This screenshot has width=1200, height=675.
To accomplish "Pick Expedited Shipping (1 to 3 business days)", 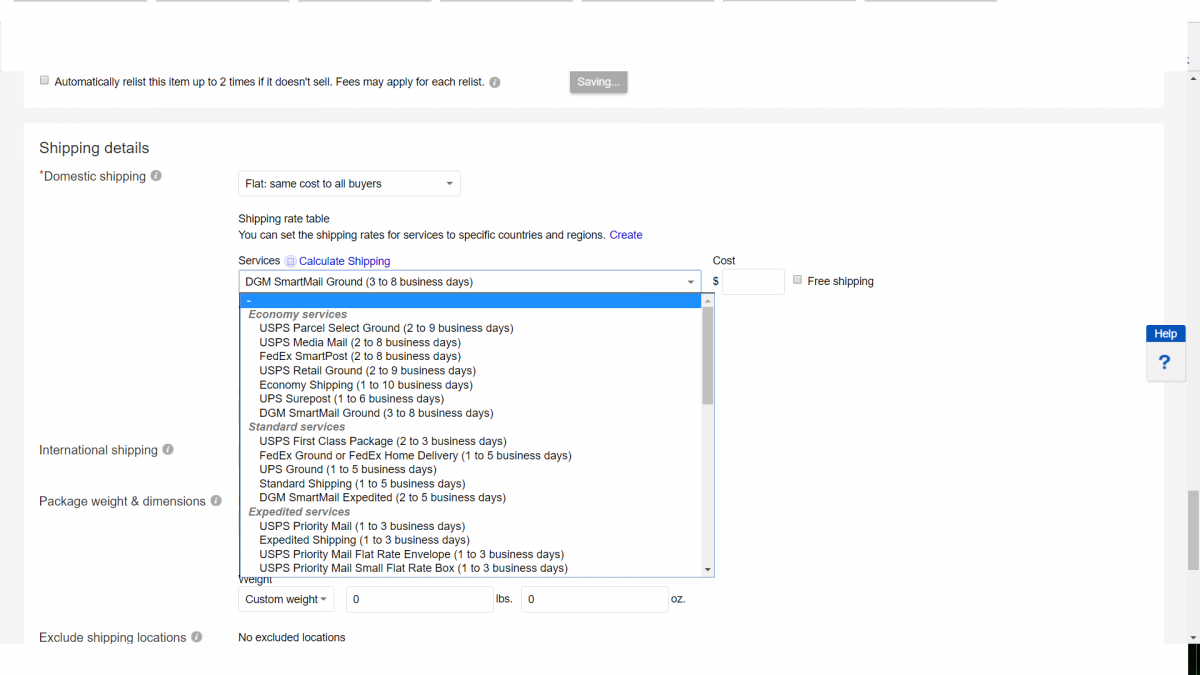I will [471, 540].
